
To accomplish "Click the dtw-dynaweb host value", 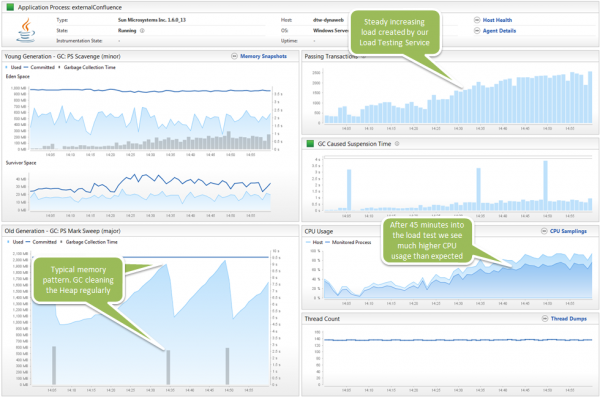I will pos(328,20).
